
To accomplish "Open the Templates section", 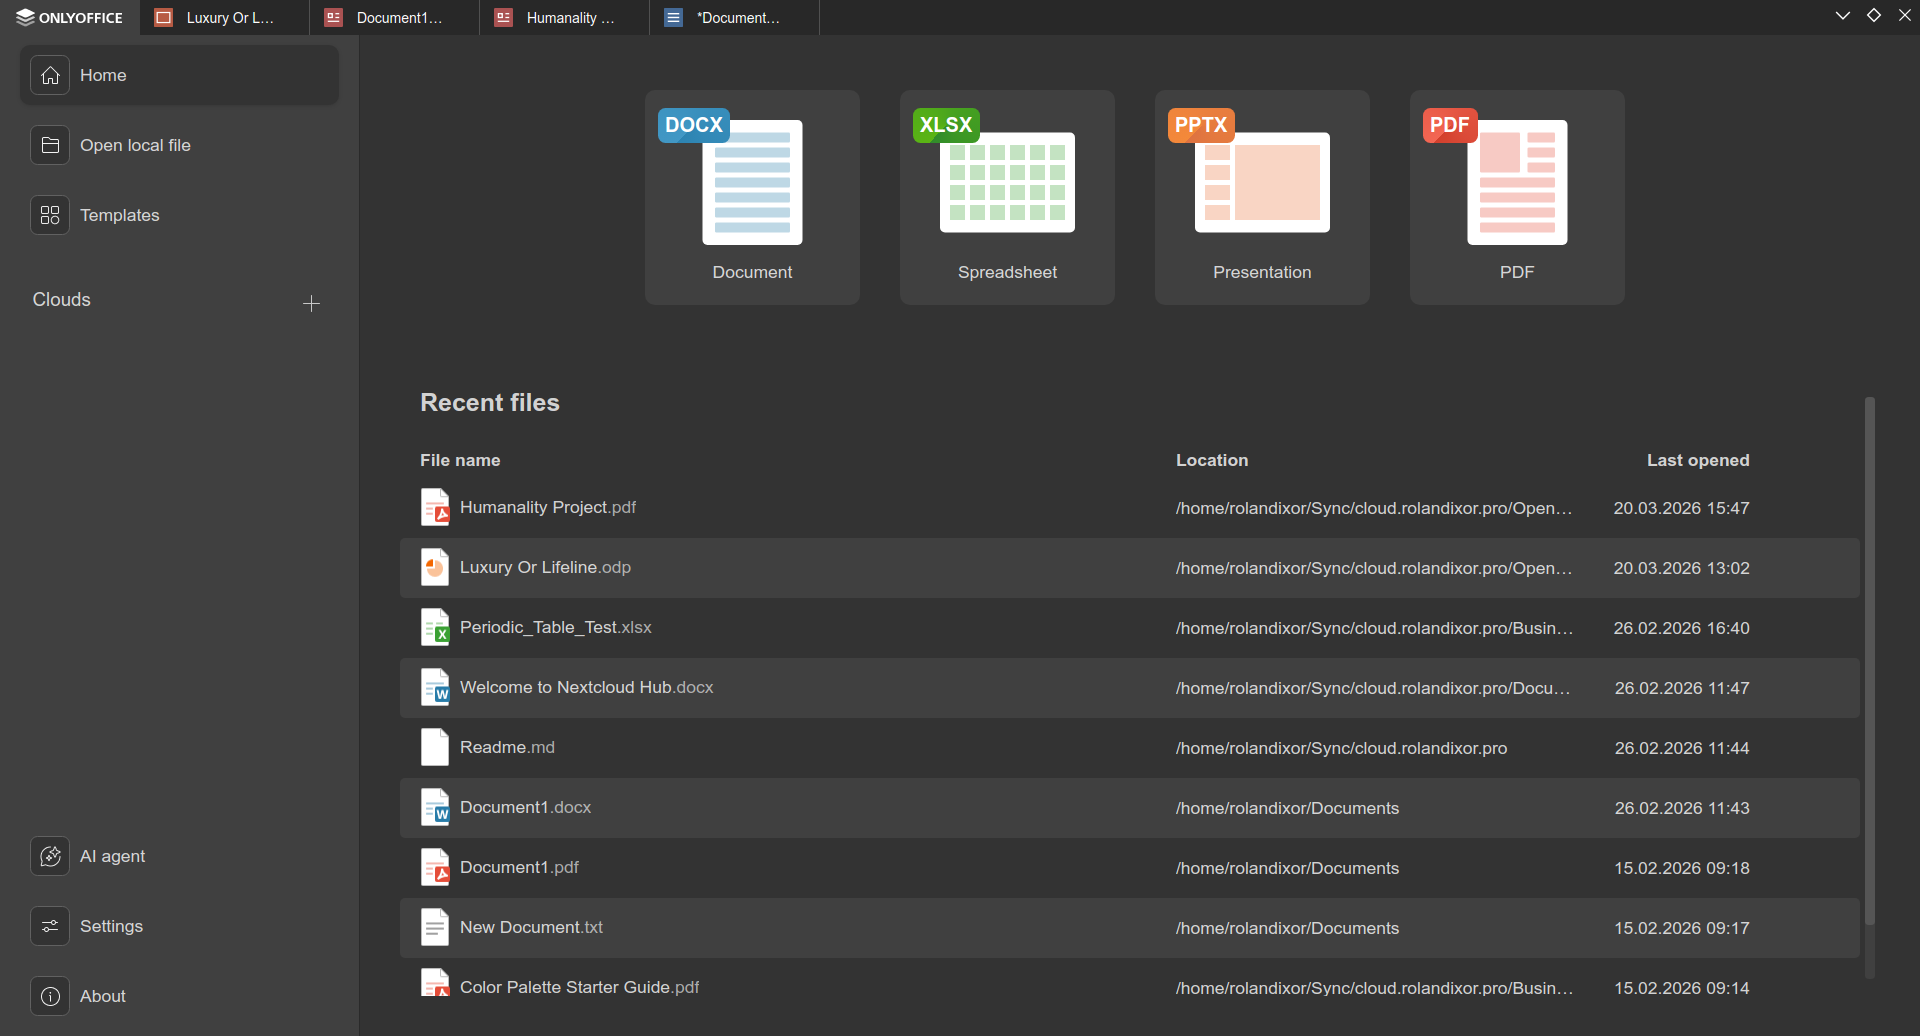I will tap(119, 215).
